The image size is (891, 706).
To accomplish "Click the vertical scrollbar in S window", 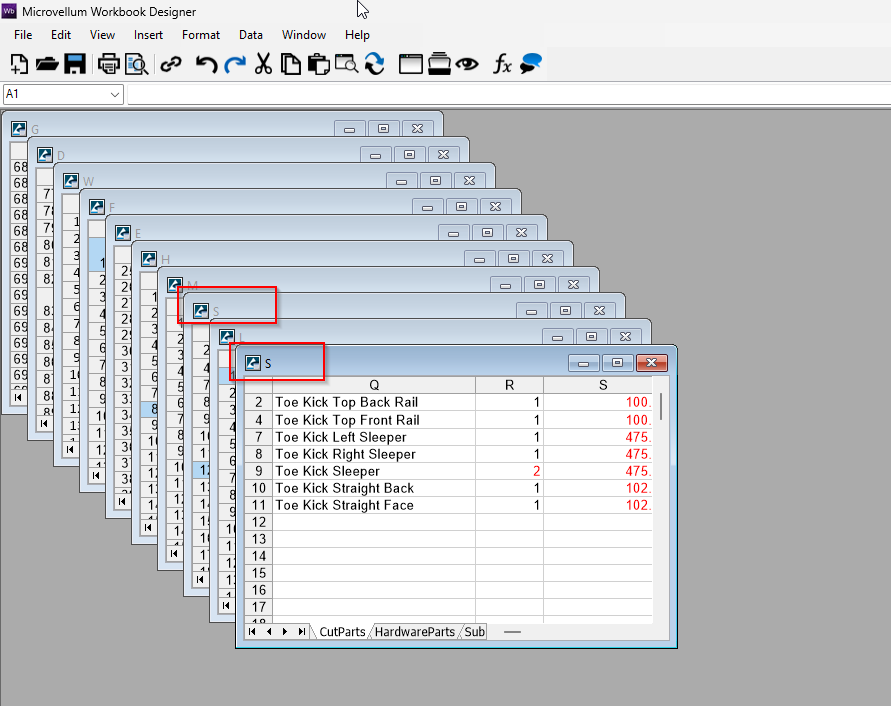I will (660, 408).
